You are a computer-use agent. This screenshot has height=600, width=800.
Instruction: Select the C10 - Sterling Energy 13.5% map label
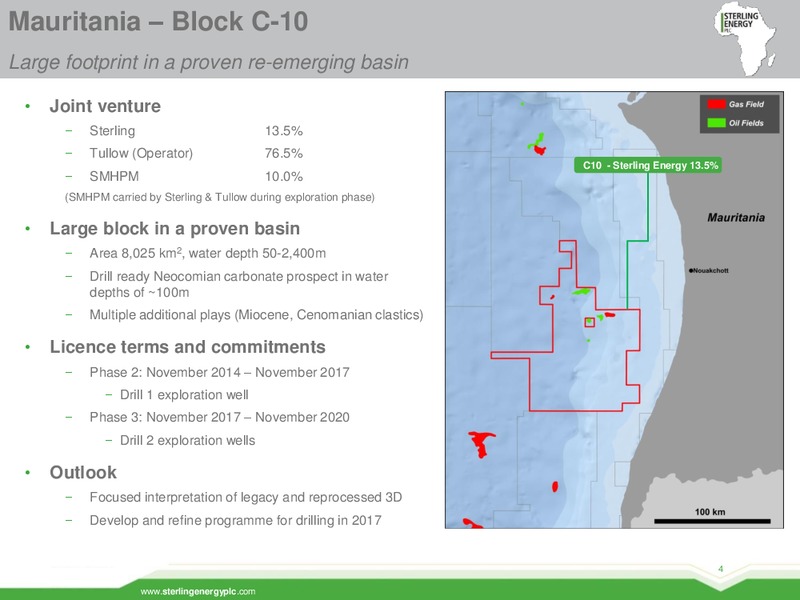[647, 165]
